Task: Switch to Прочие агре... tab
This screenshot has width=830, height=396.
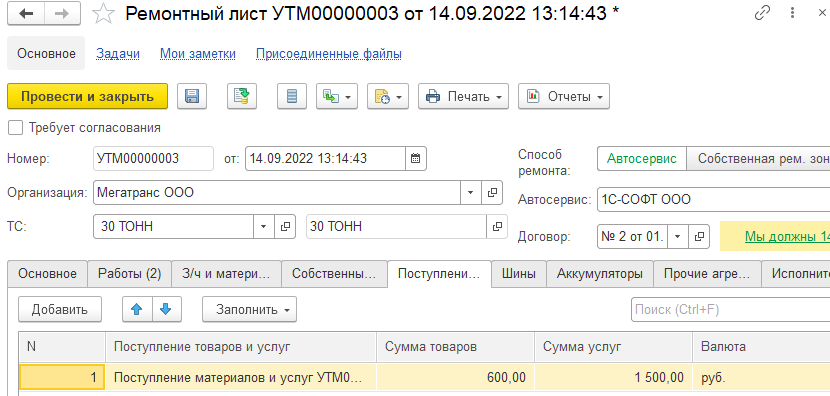Action: pos(707,274)
